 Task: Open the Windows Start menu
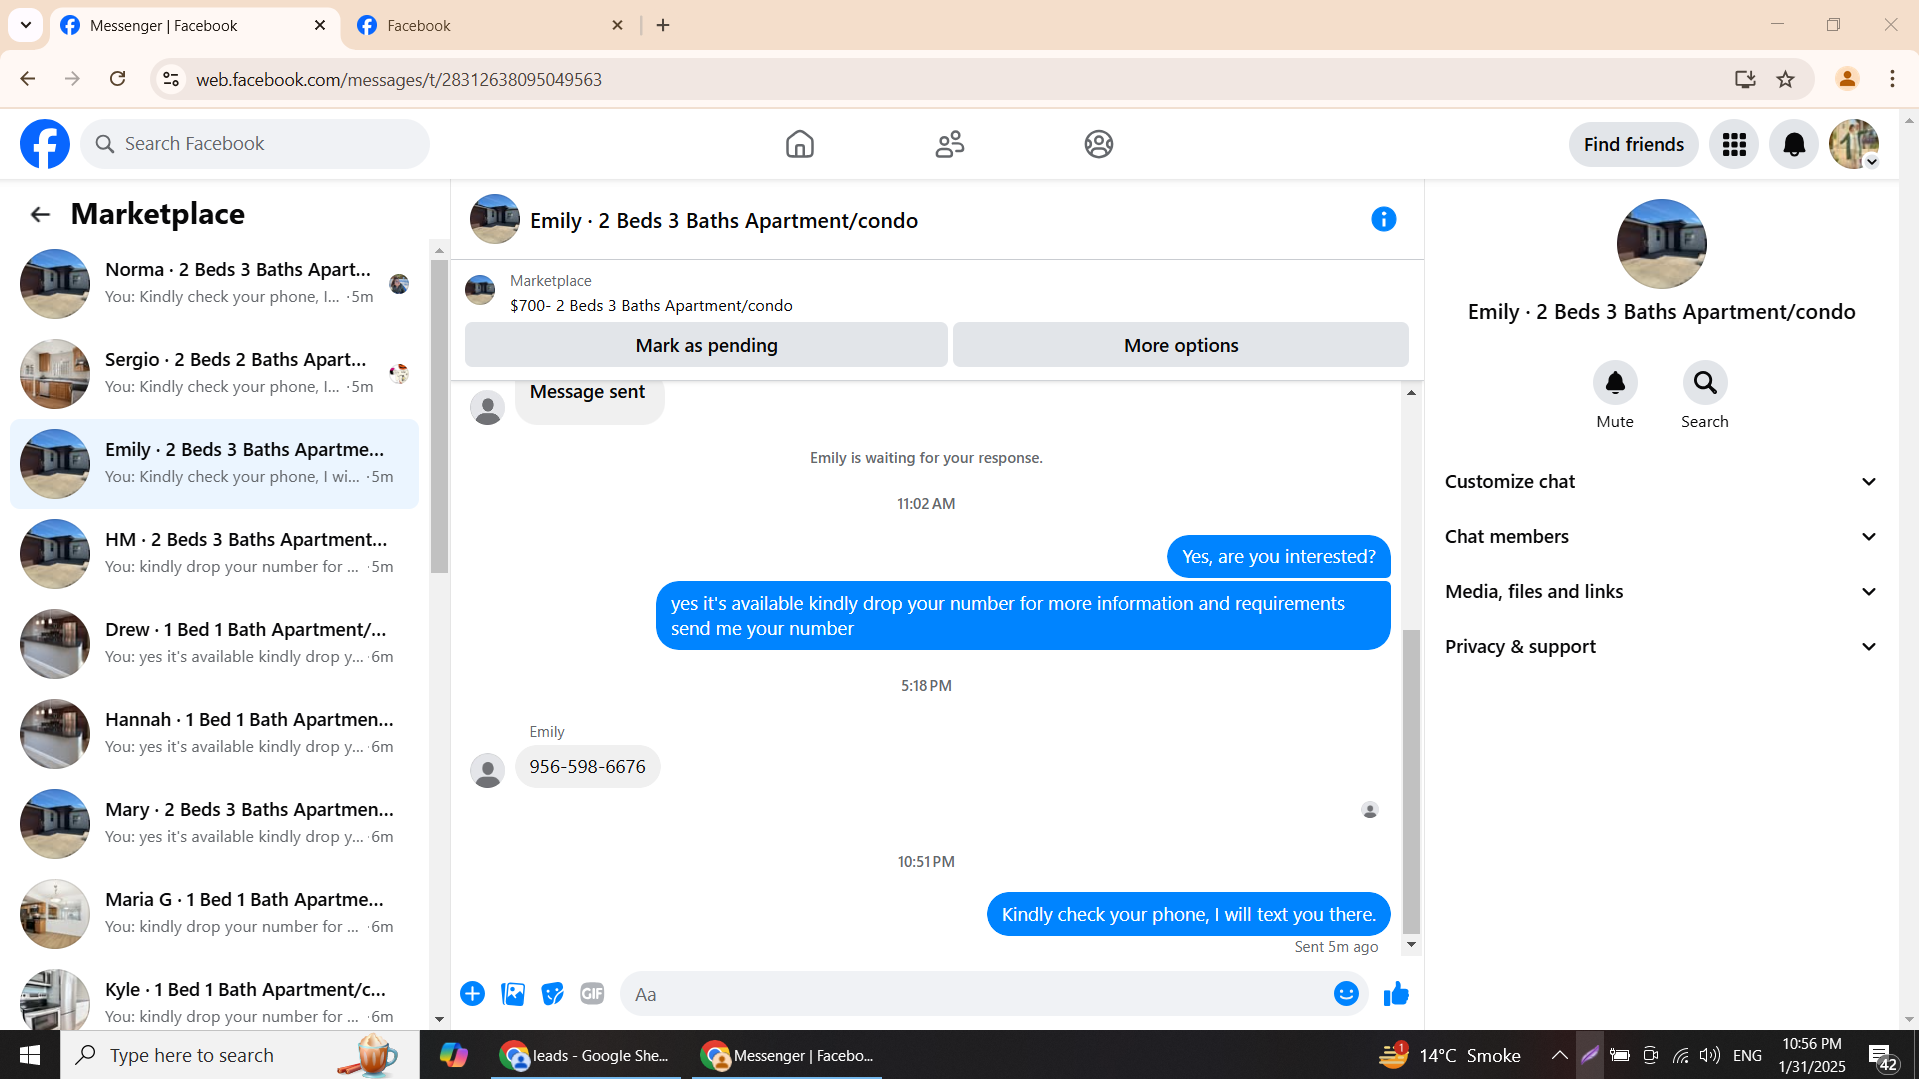pyautogui.click(x=30, y=1055)
